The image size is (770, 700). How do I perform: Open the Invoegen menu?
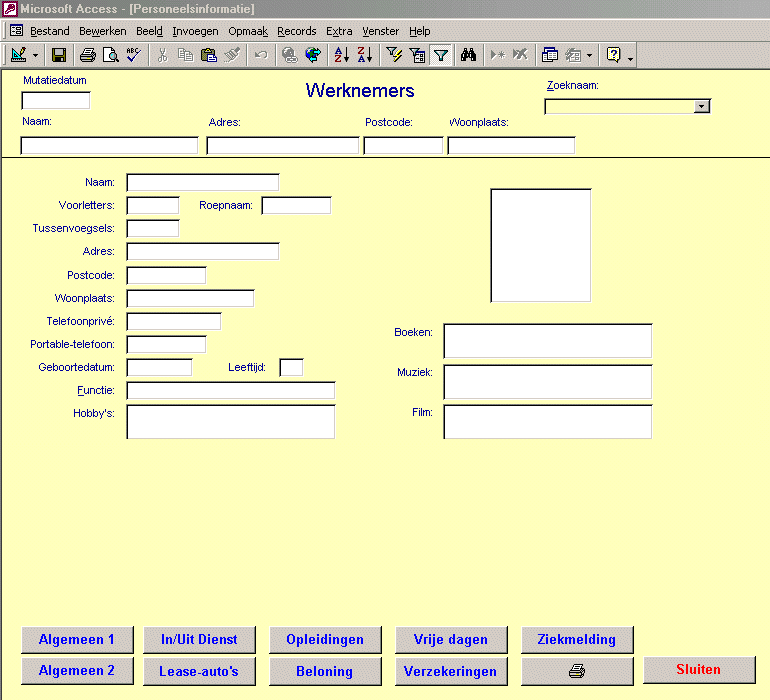click(x=195, y=31)
